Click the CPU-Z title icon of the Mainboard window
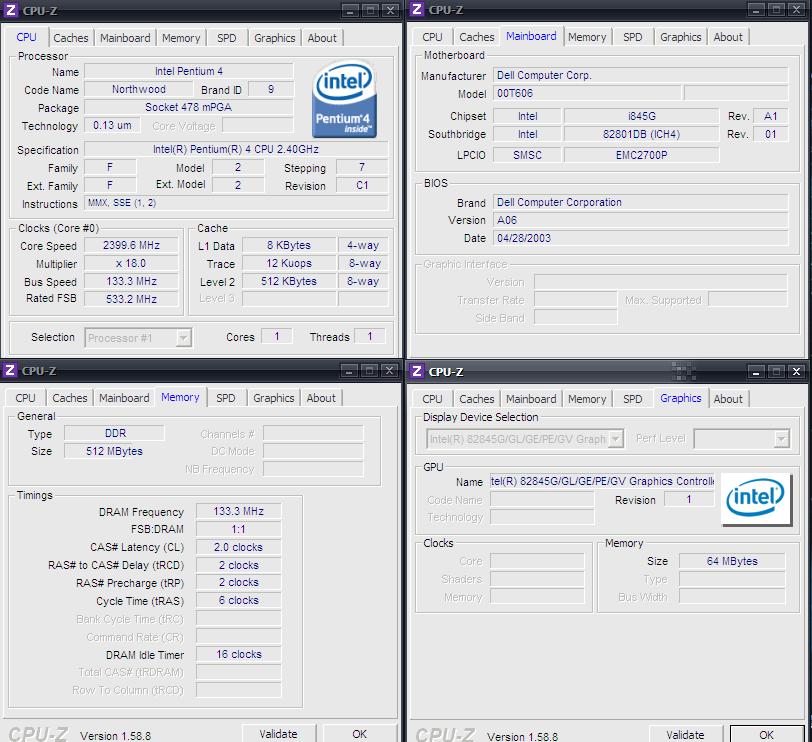 [416, 10]
